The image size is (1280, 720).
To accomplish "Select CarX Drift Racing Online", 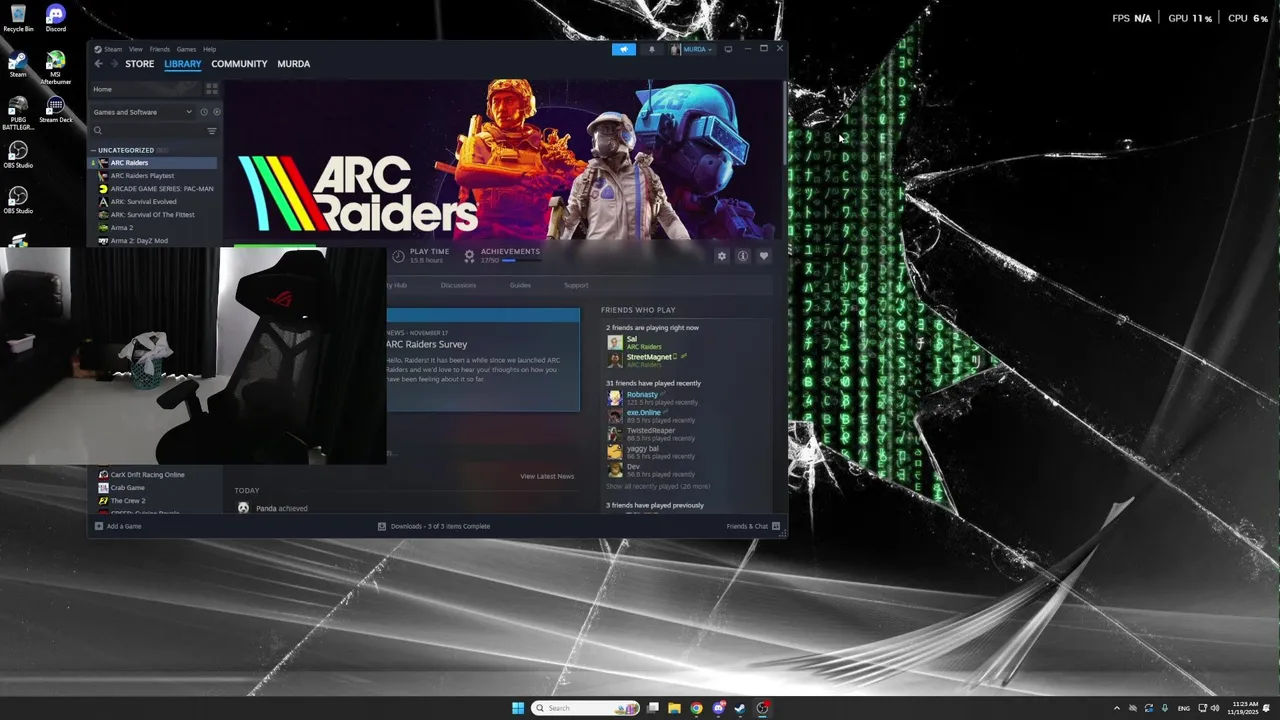I will tap(147, 475).
